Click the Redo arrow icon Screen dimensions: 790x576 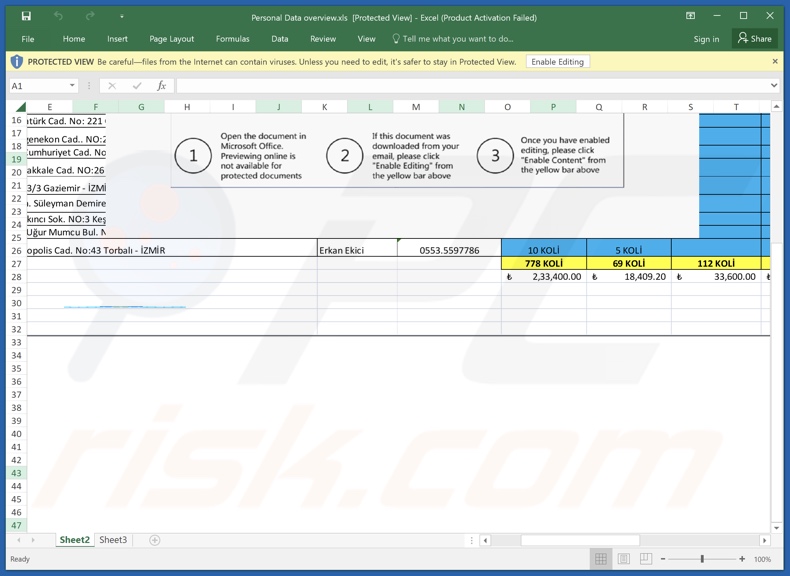click(90, 17)
